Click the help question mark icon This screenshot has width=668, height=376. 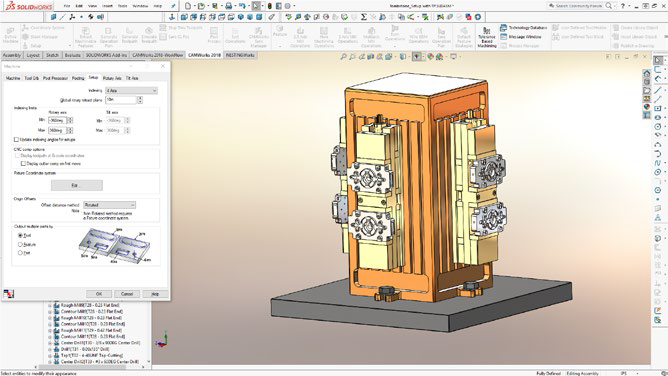pyautogui.click(x=623, y=6)
